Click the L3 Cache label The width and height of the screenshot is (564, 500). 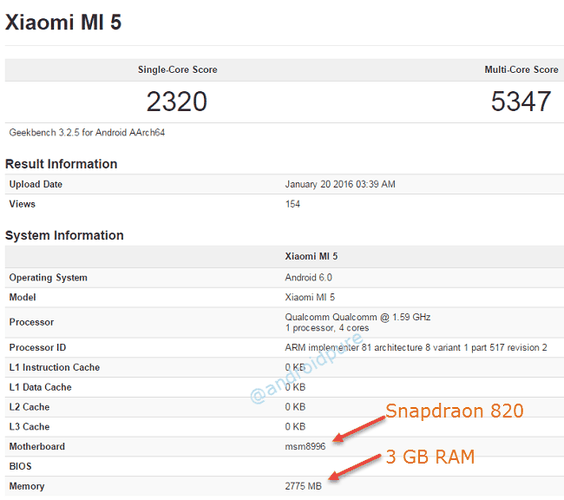[29, 427]
